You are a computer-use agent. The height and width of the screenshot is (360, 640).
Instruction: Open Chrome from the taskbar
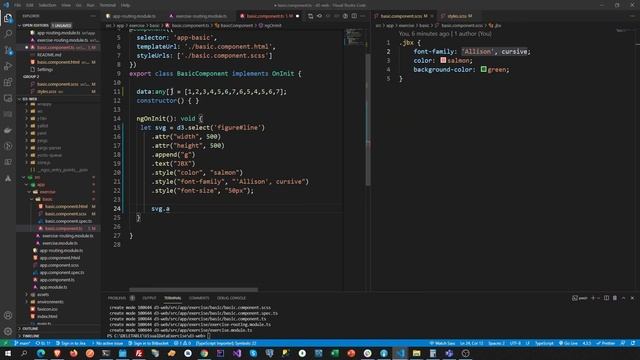[204, 353]
